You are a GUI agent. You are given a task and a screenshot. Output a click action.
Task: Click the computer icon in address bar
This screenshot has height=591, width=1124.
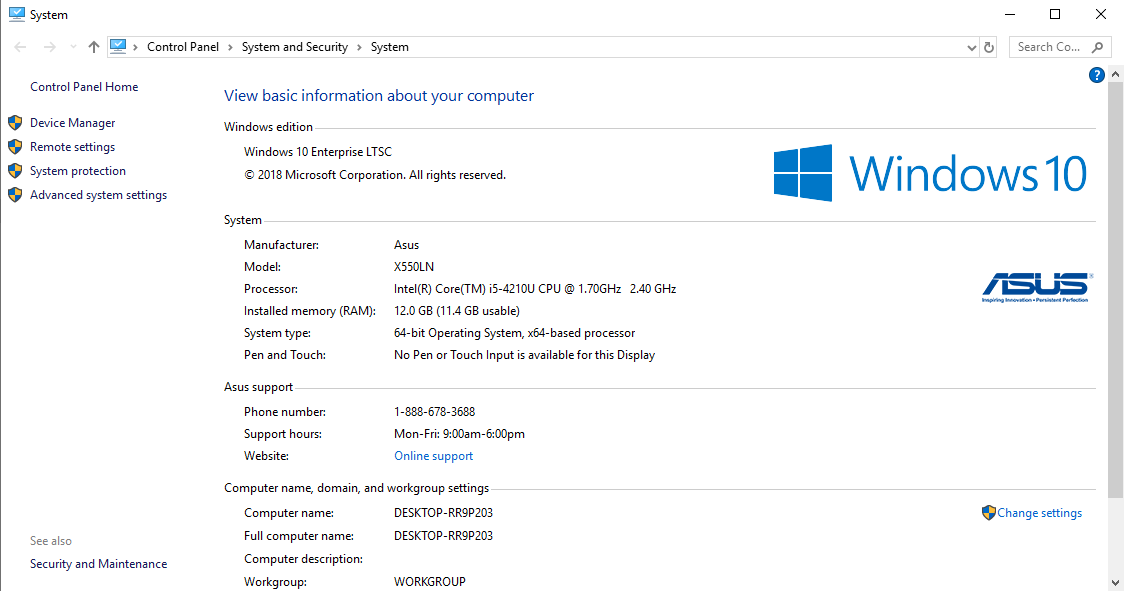tap(119, 46)
